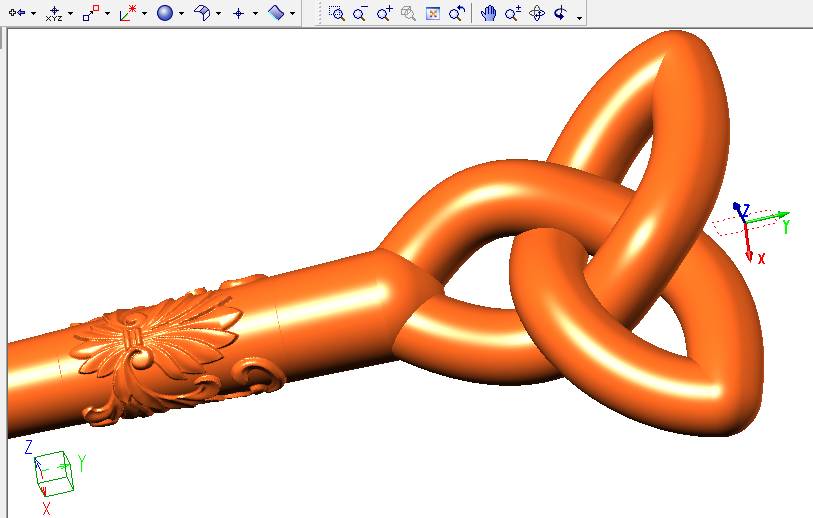Viewport: 813px width, 518px height.
Task: Click the XYZ coordinate axes on the right
Action: [752, 231]
